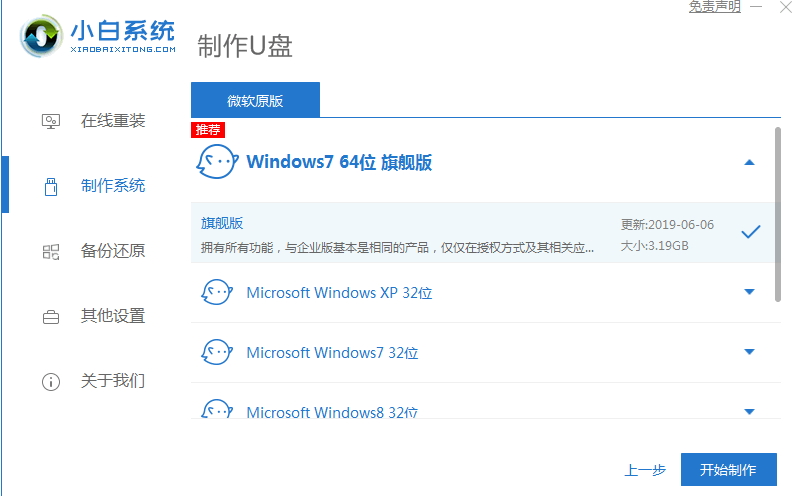Viewport: 796px width, 496px height.
Task: Open the 免责声明 link
Action: click(715, 7)
